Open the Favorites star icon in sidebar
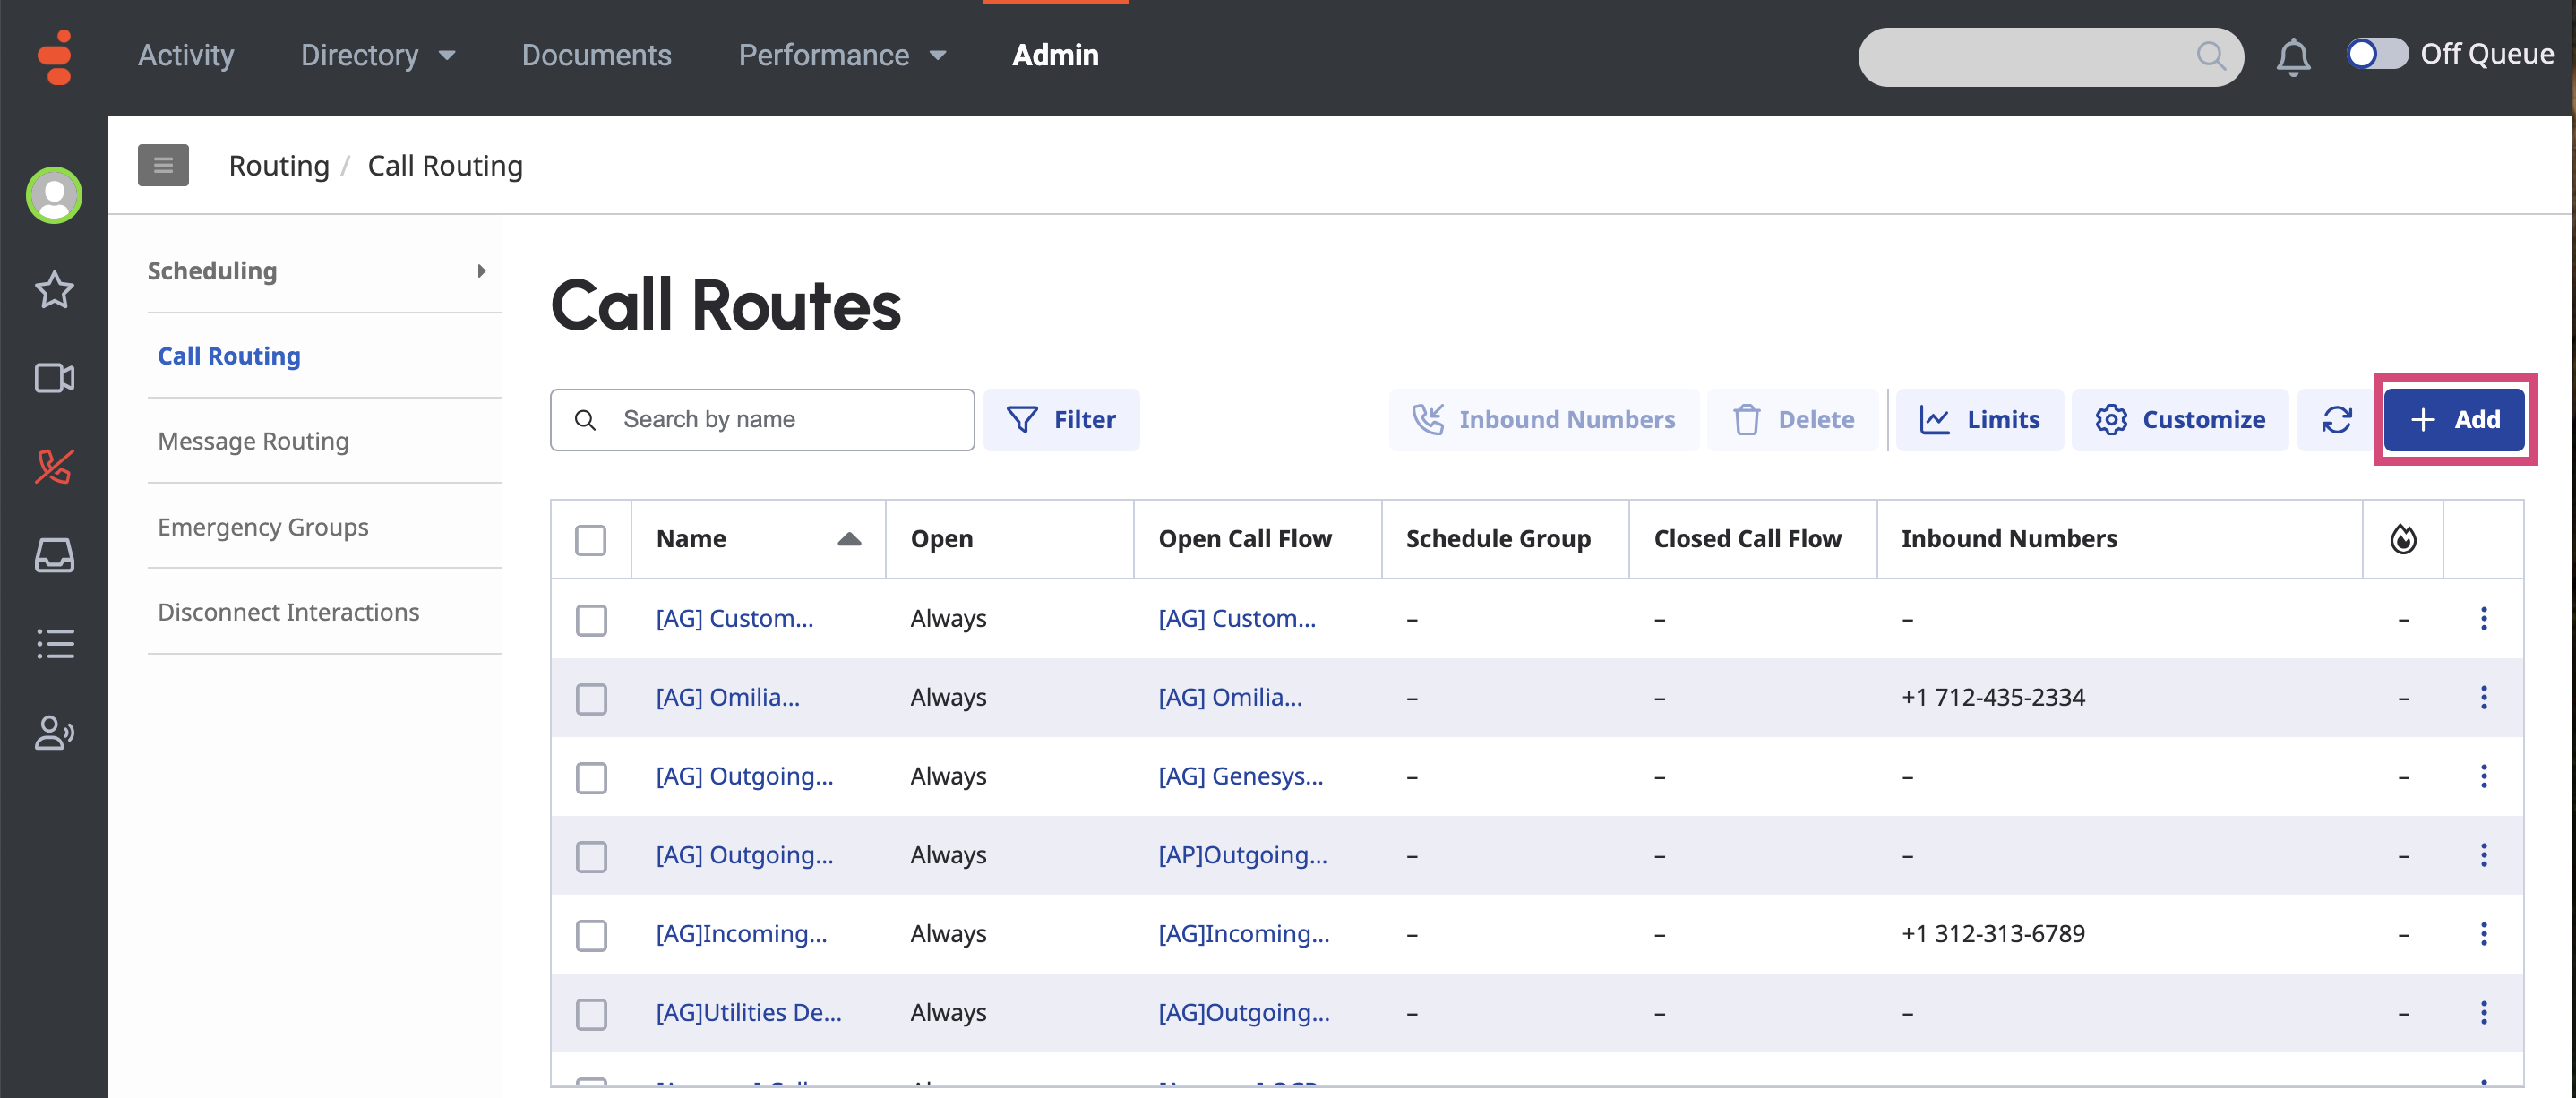2576x1098 pixels. click(54, 290)
